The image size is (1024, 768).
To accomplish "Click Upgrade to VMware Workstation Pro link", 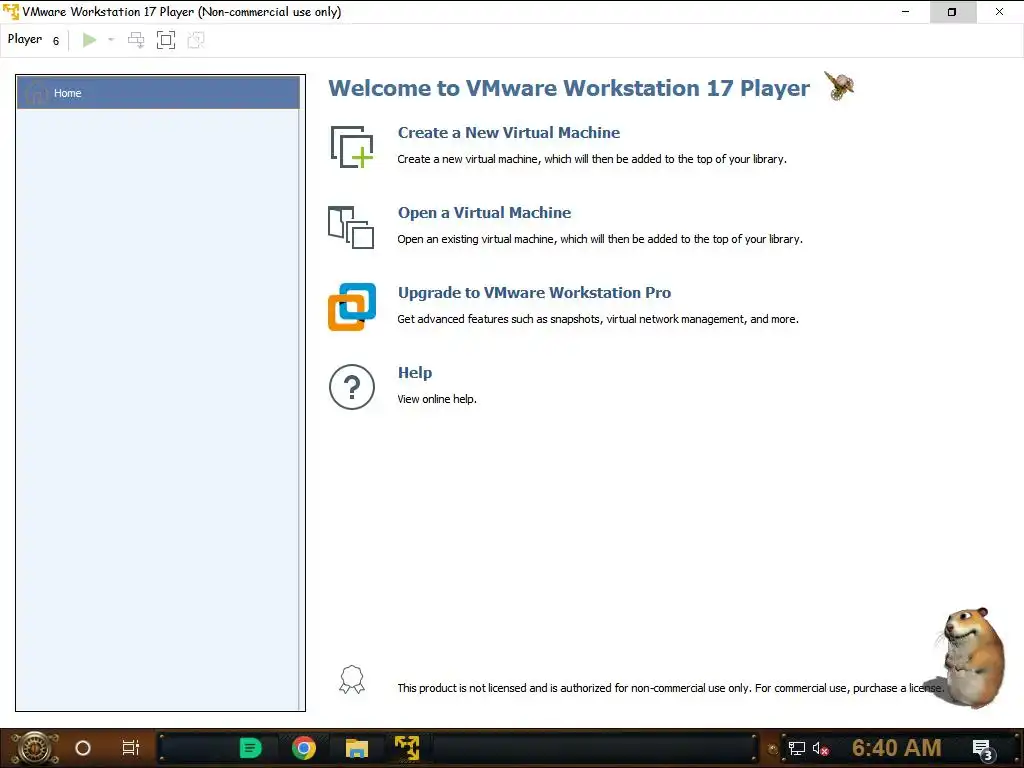I will 534,293.
